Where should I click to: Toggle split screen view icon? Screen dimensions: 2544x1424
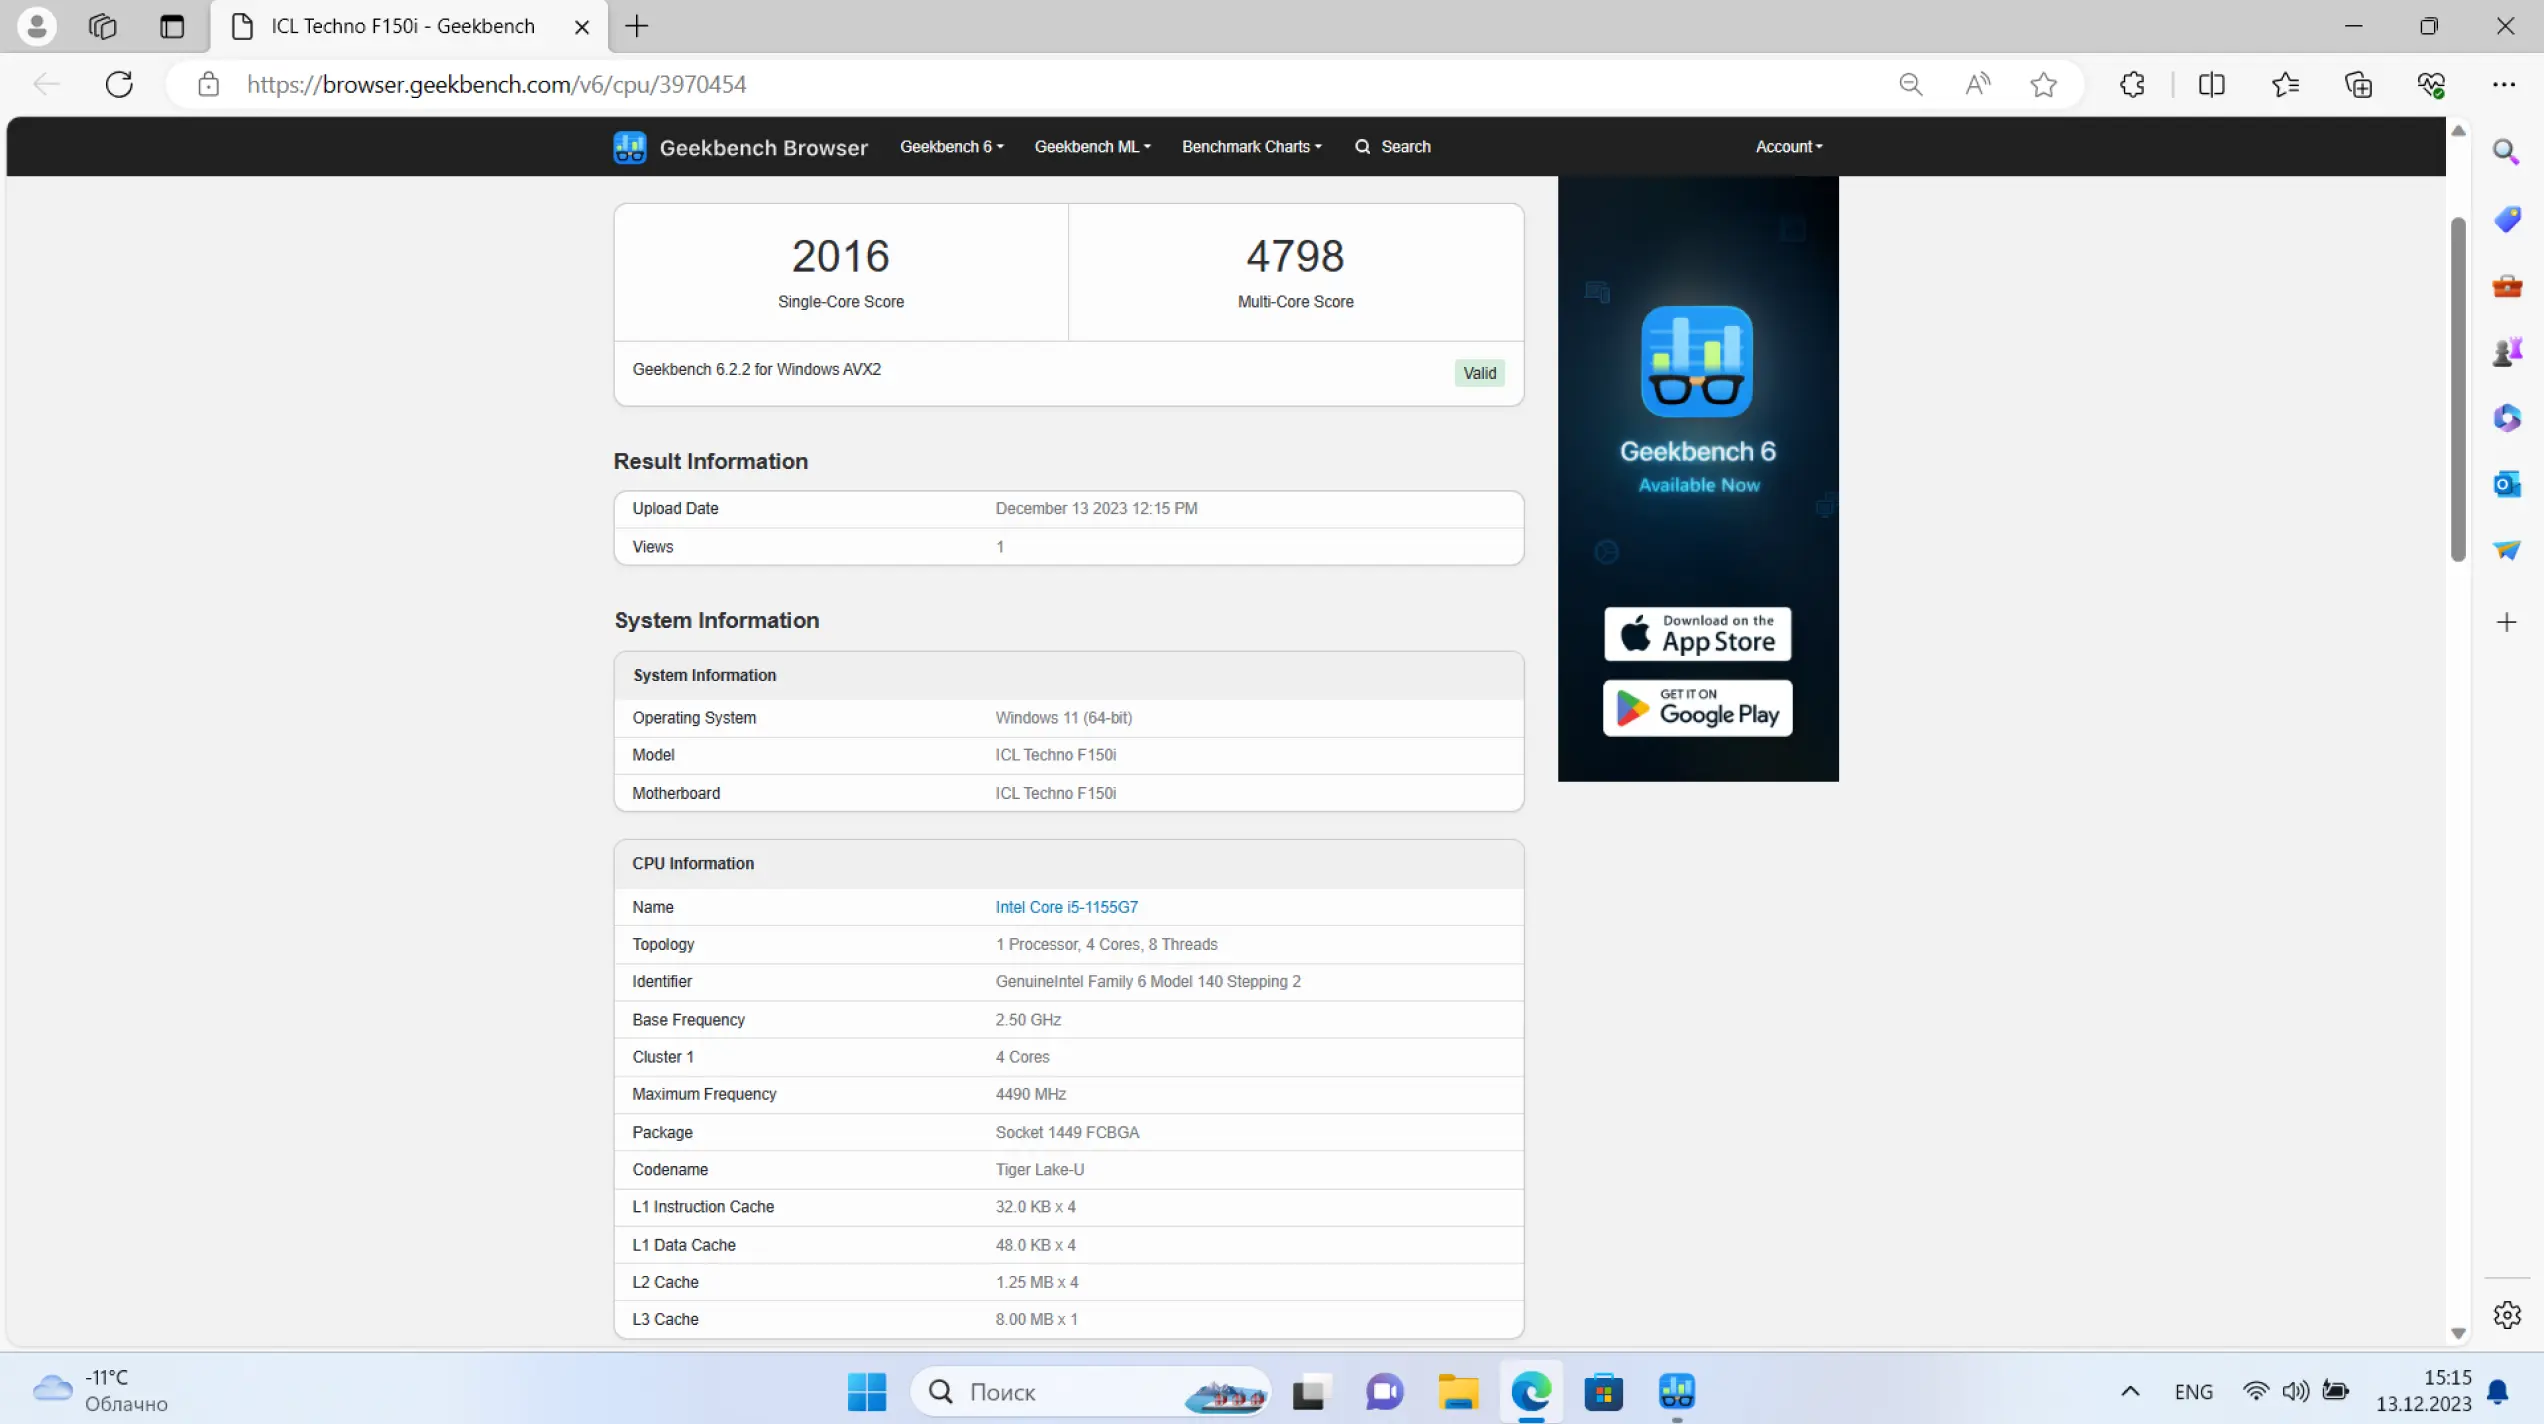click(x=2211, y=85)
